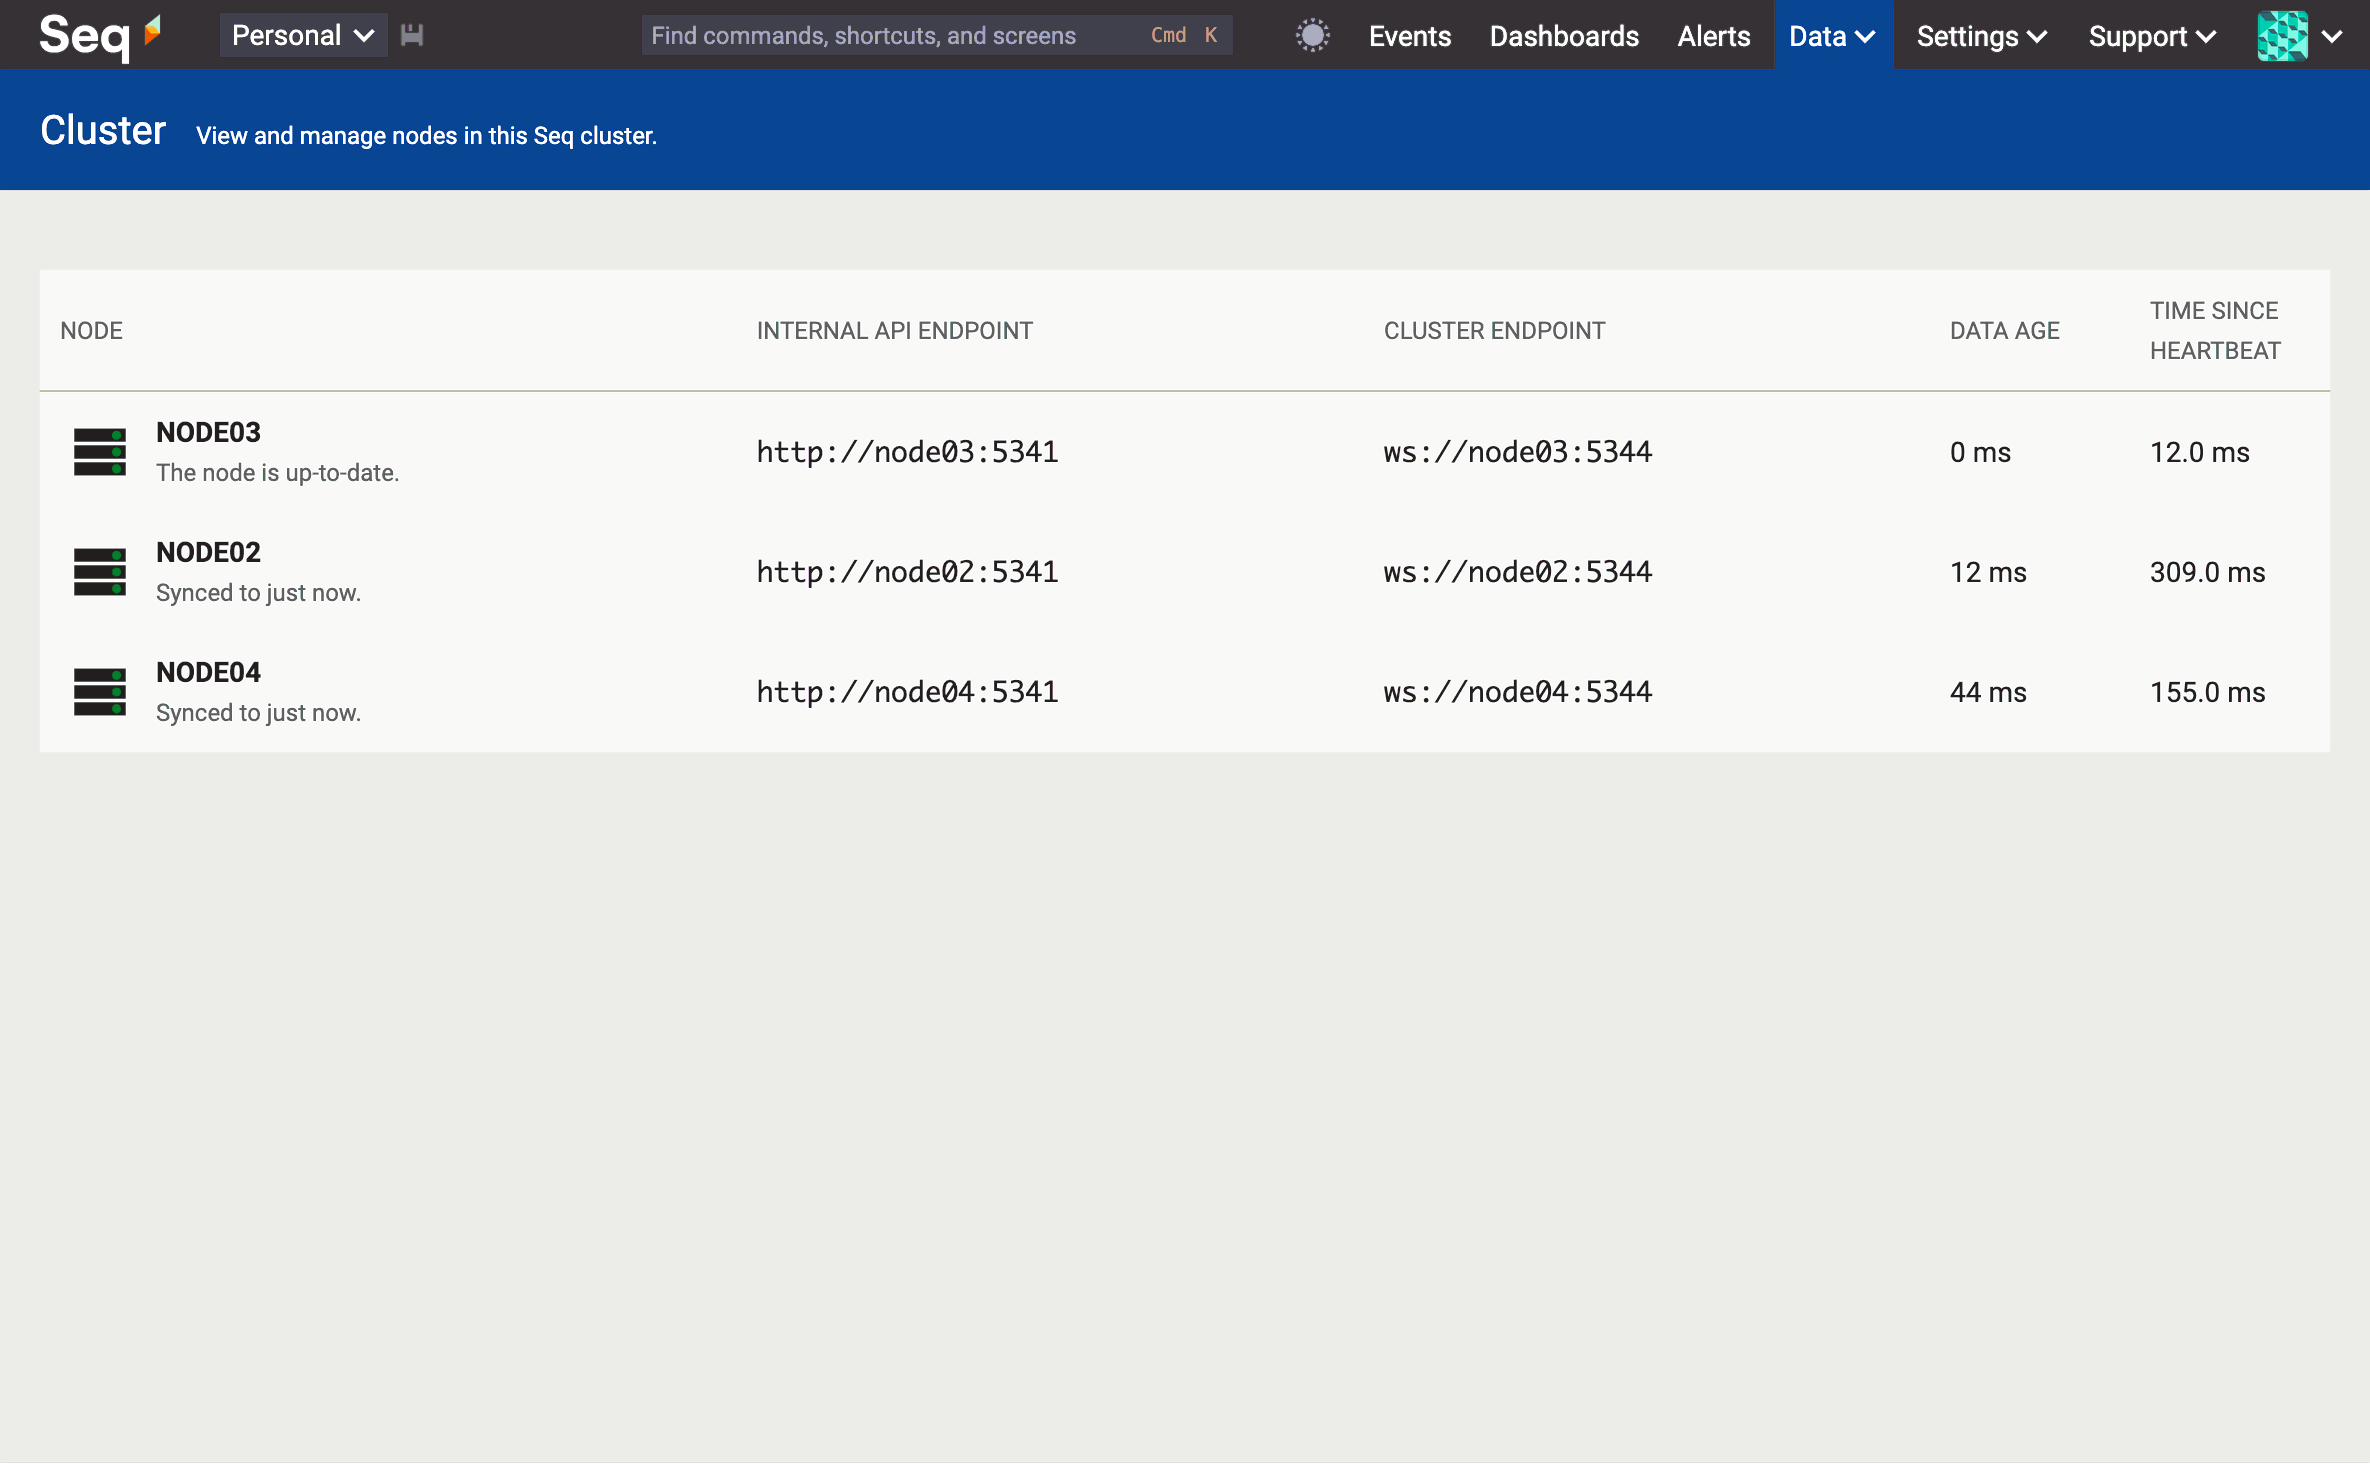The image size is (2370, 1464).
Task: Go to the Events screen
Action: [x=1410, y=36]
